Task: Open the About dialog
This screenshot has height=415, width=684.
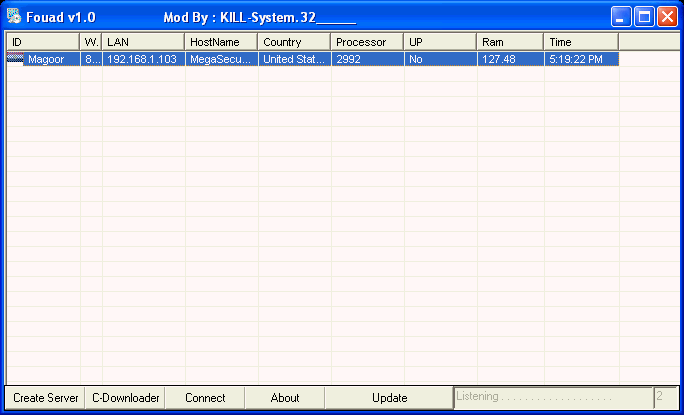Action: (285, 397)
